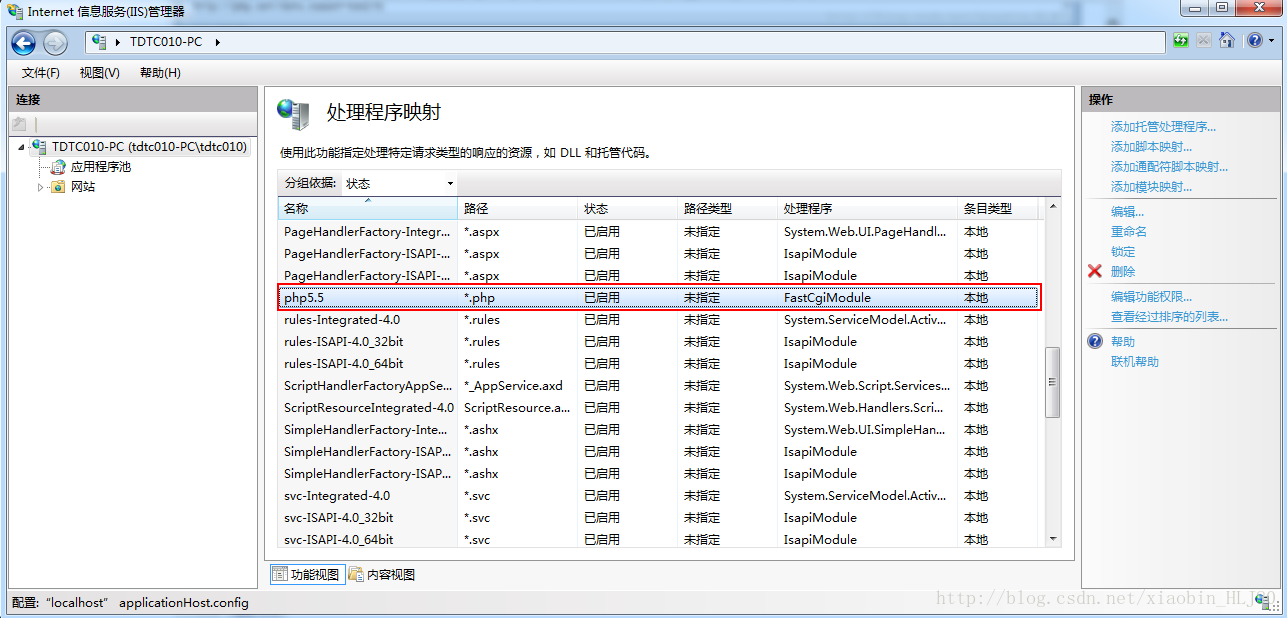Click the blue help icon beside 帮助
The width and height of the screenshot is (1287, 618).
click(x=1095, y=341)
